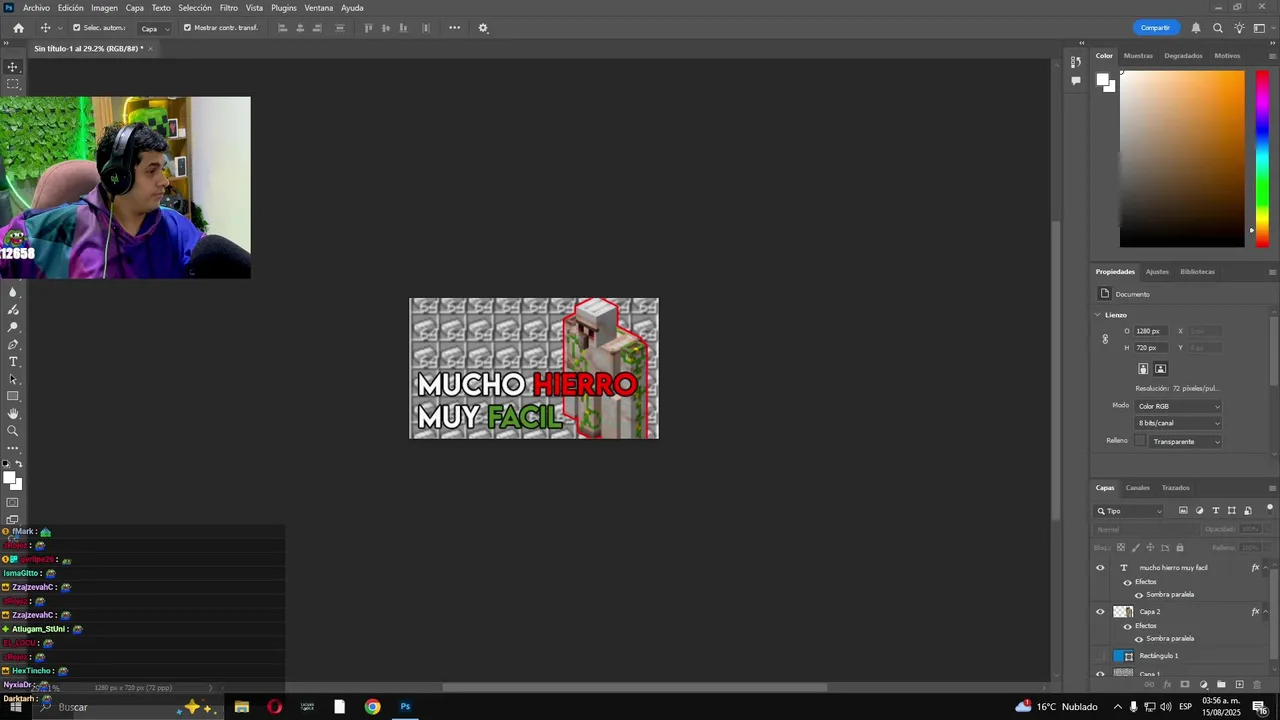
Task: Select the Move tool in the toolbar
Action: click(x=13, y=67)
